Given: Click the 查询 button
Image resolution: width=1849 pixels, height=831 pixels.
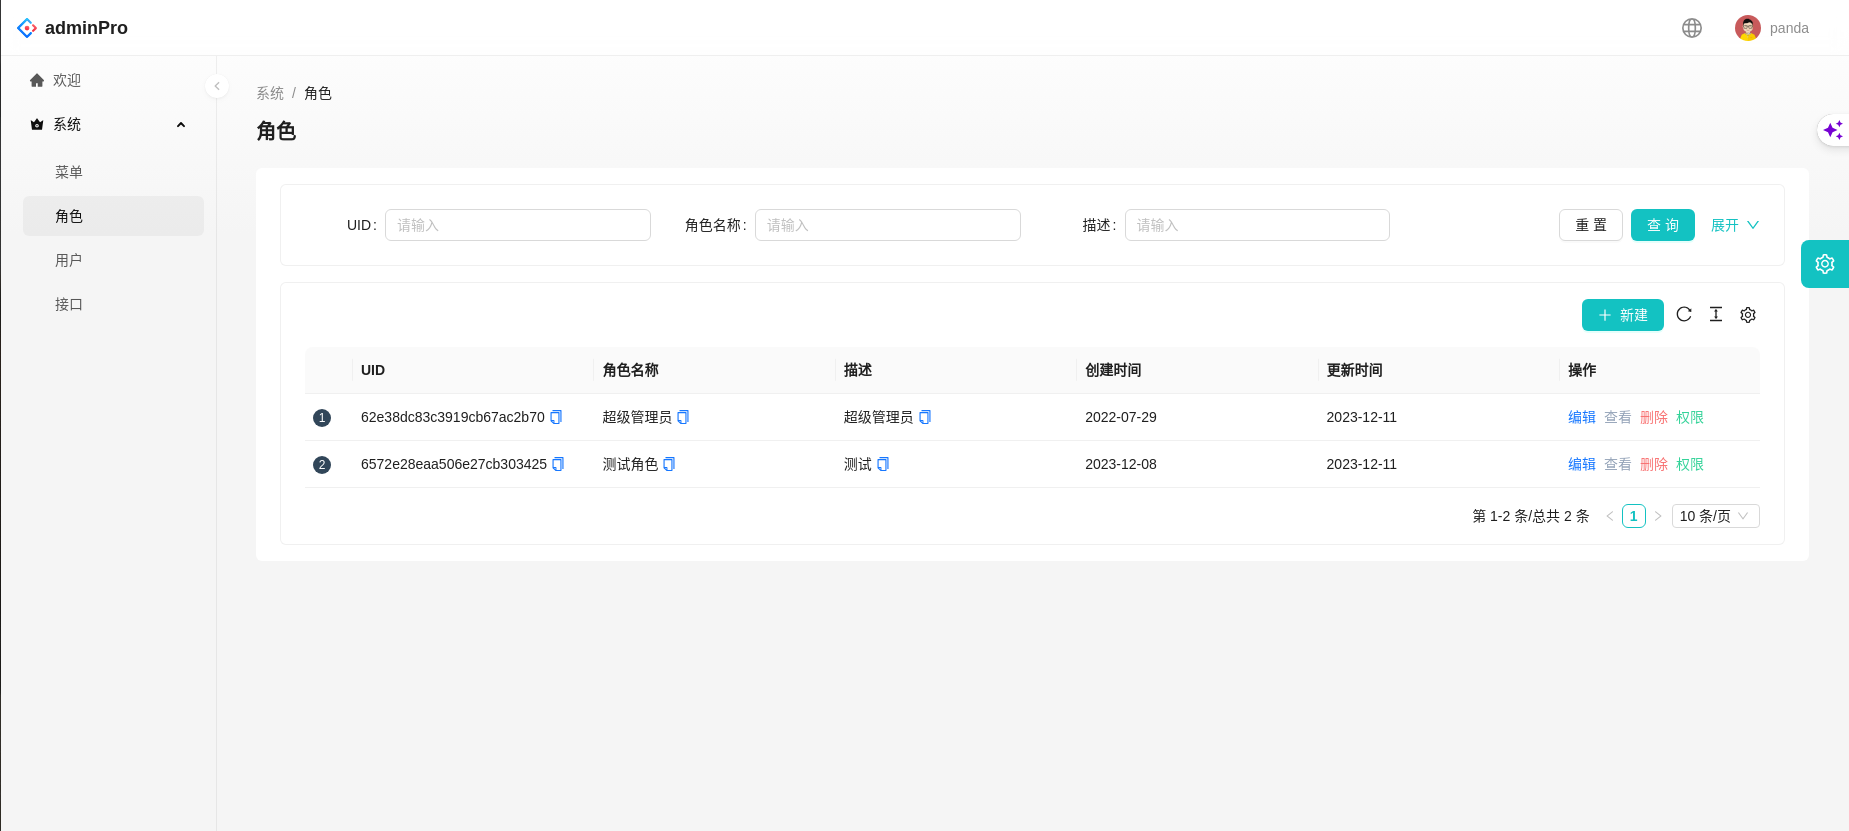Looking at the screenshot, I should pyautogui.click(x=1663, y=225).
